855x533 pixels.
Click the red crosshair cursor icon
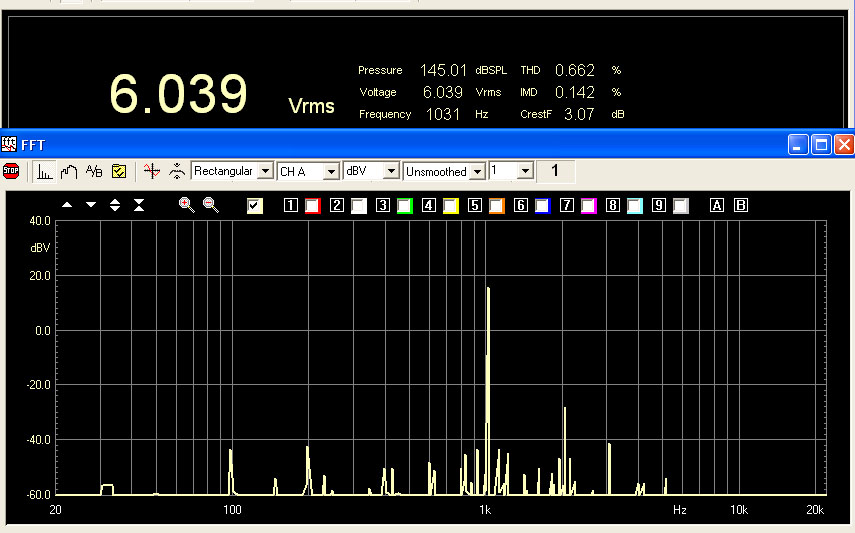click(151, 171)
